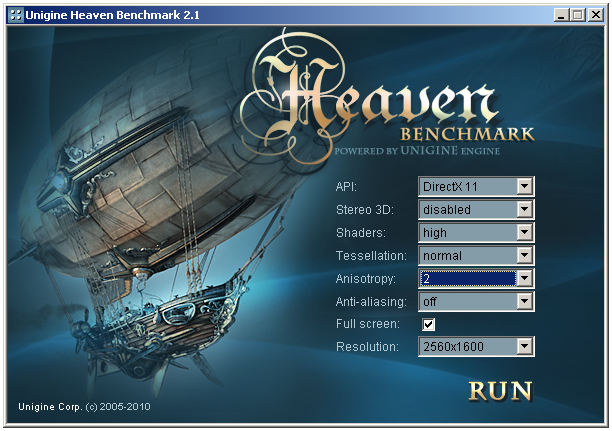
Task: Click the 'Unigine Heaven Benchmark 2.1' title text
Action: [112, 15]
